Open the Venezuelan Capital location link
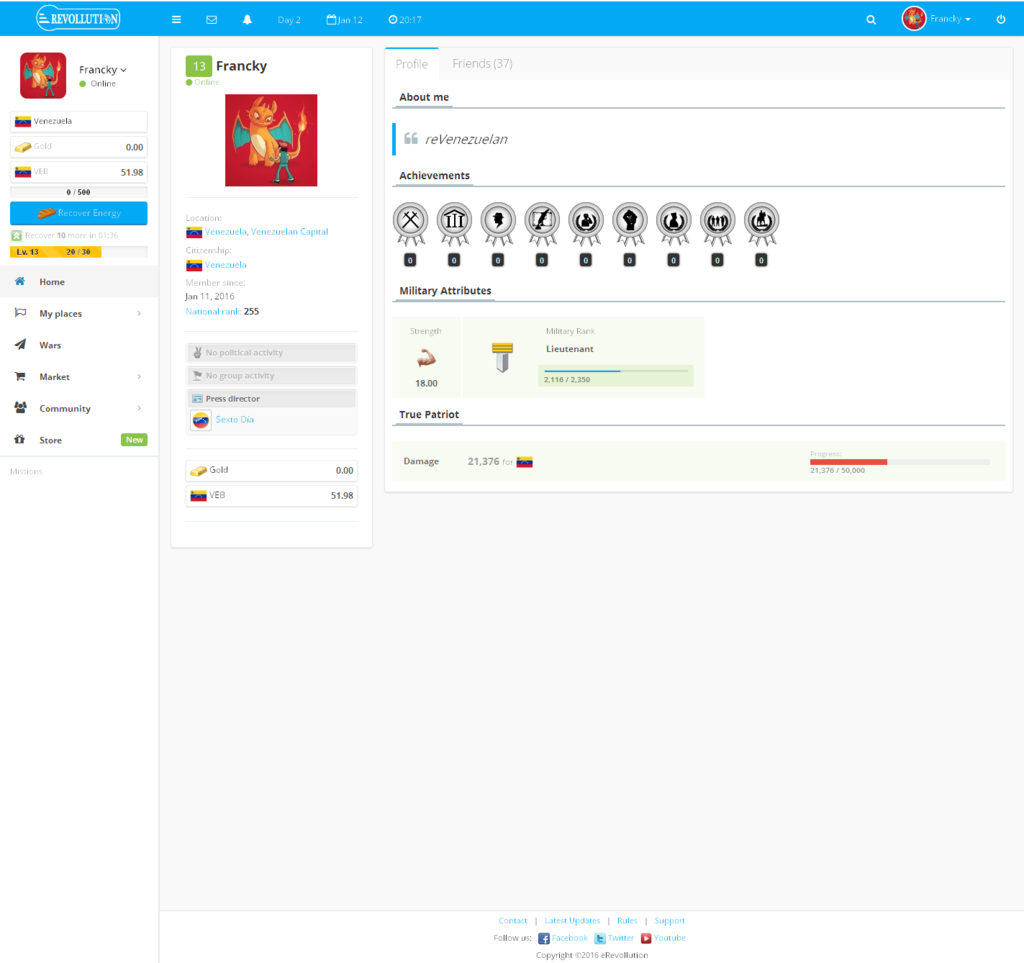1024x963 pixels. [x=289, y=232]
